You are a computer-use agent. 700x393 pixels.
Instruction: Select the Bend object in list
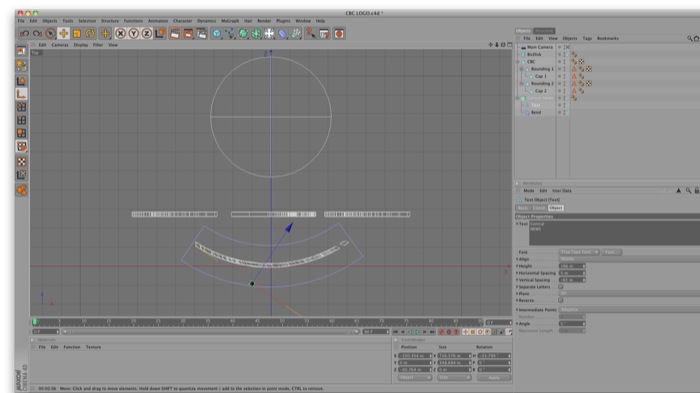pyautogui.click(x=536, y=113)
